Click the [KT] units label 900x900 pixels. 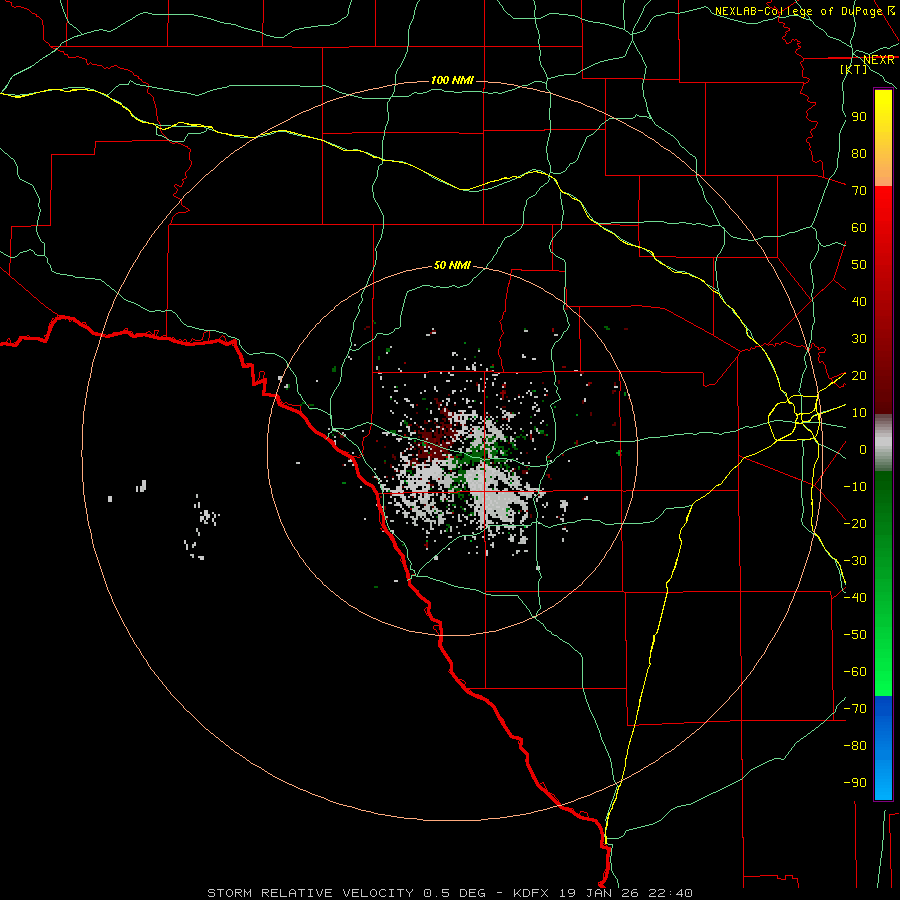[x=854, y=69]
